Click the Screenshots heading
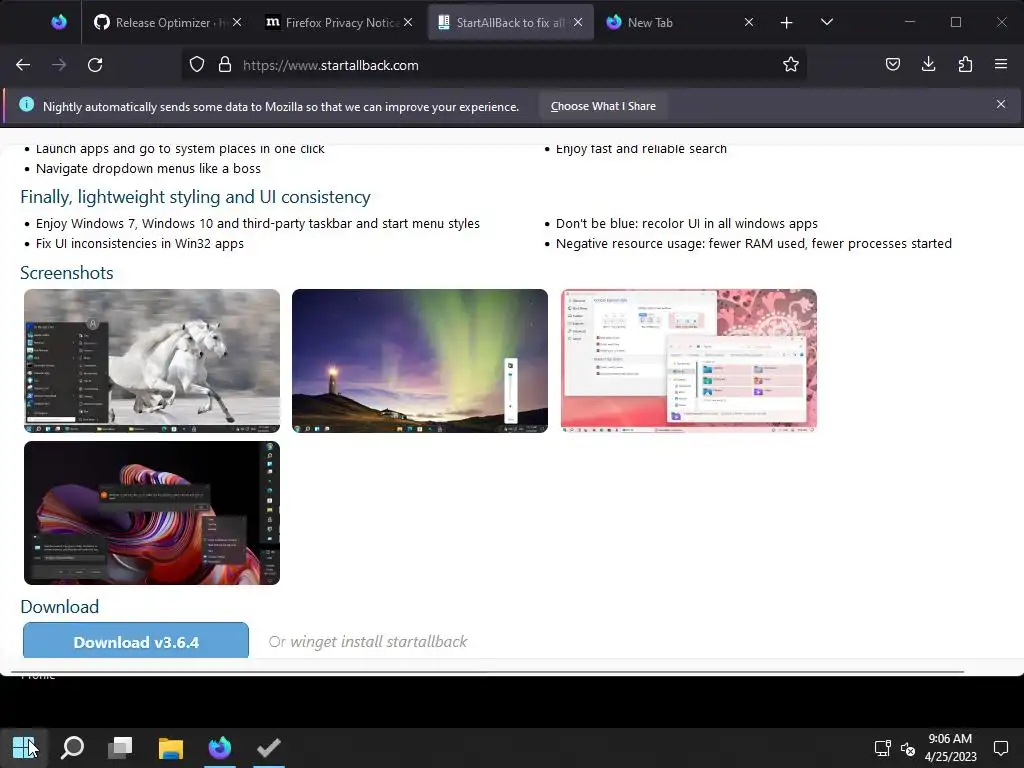This screenshot has height=768, width=1024. tap(67, 272)
